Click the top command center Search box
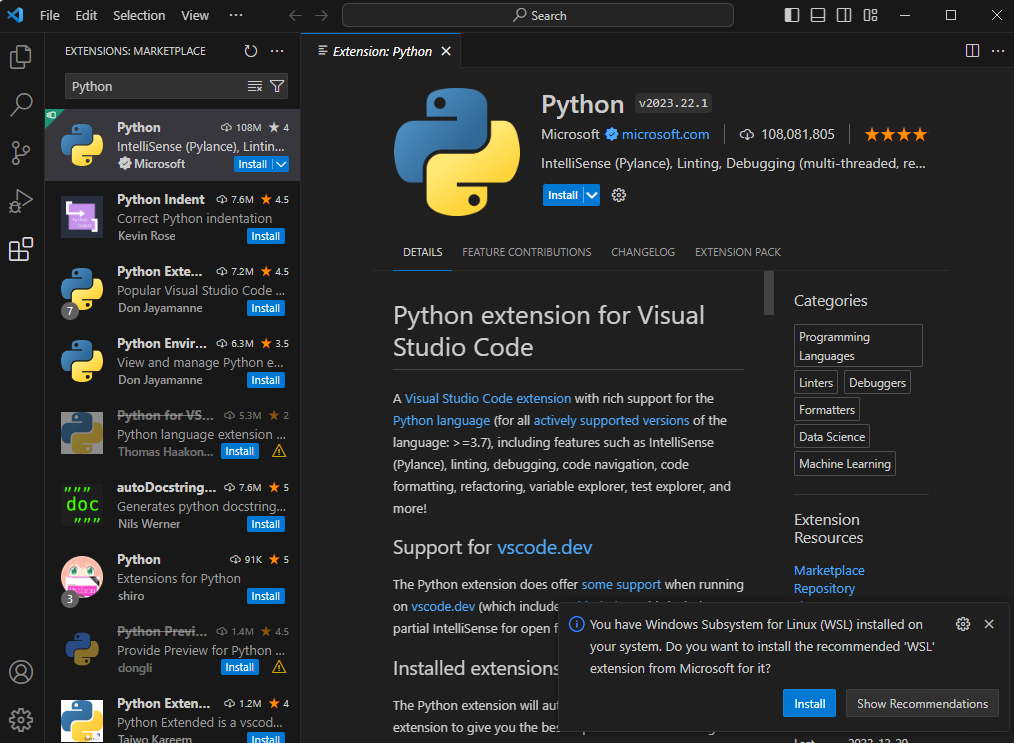The height and width of the screenshot is (743, 1014). click(x=538, y=16)
